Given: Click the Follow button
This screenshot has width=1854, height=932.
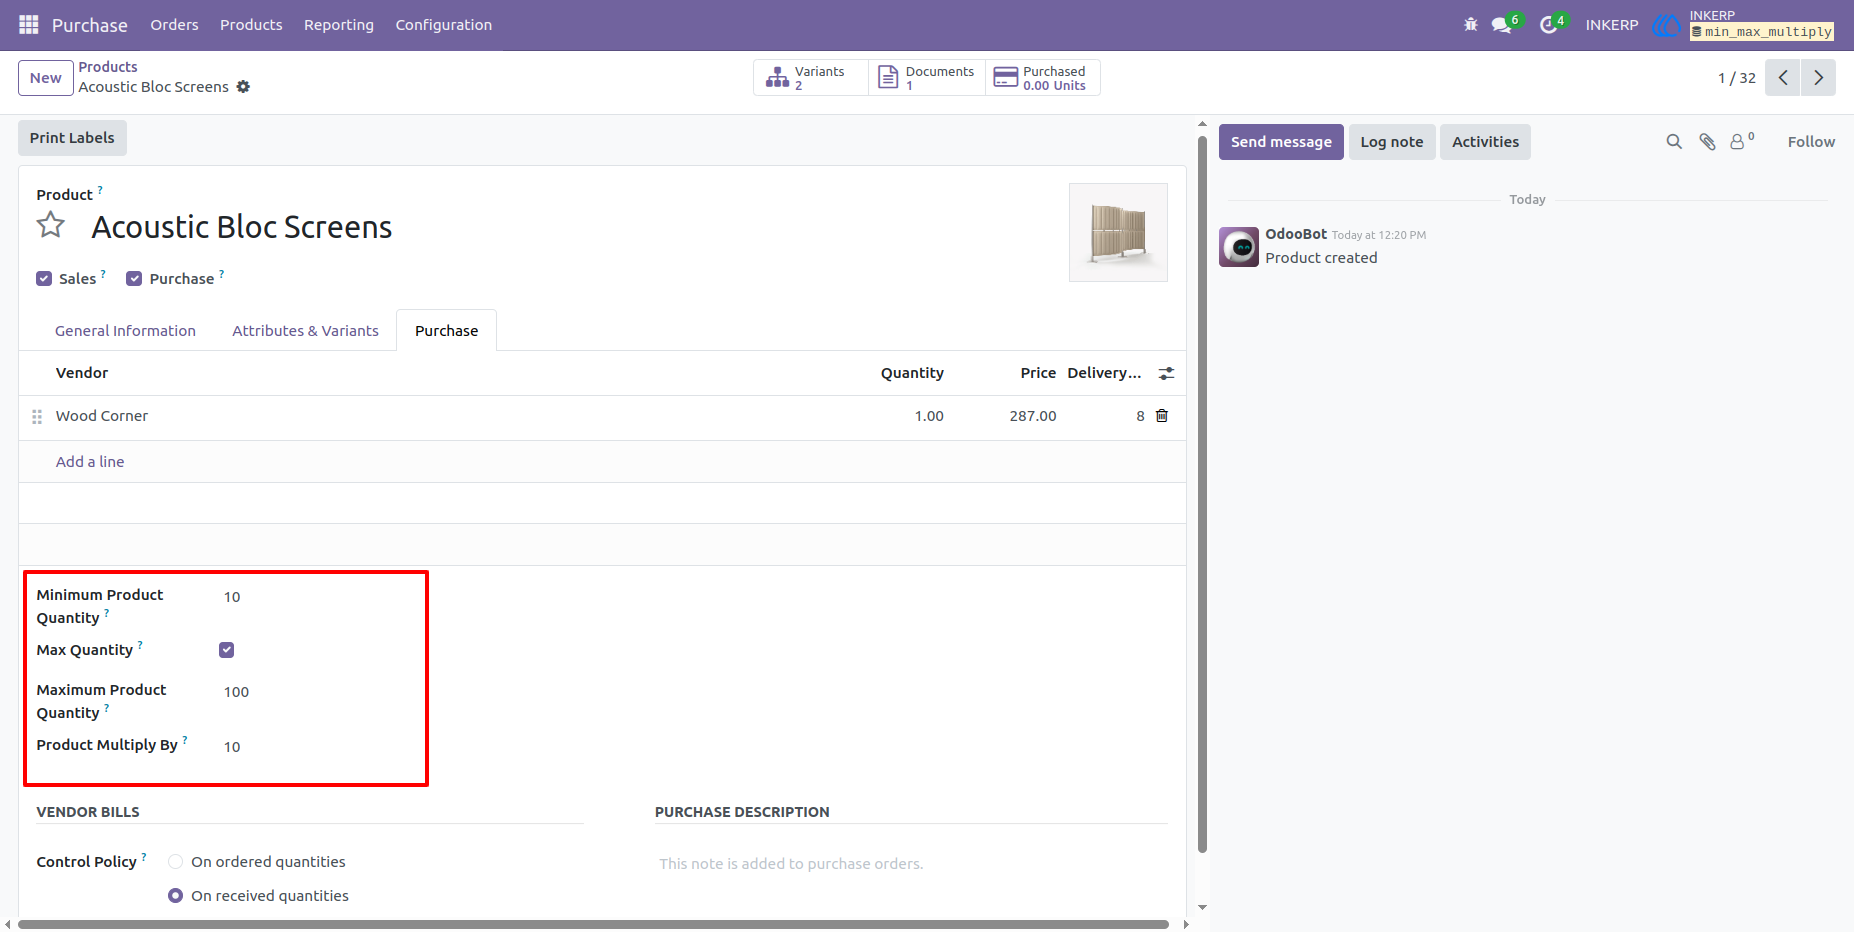Looking at the screenshot, I should pyautogui.click(x=1811, y=142).
